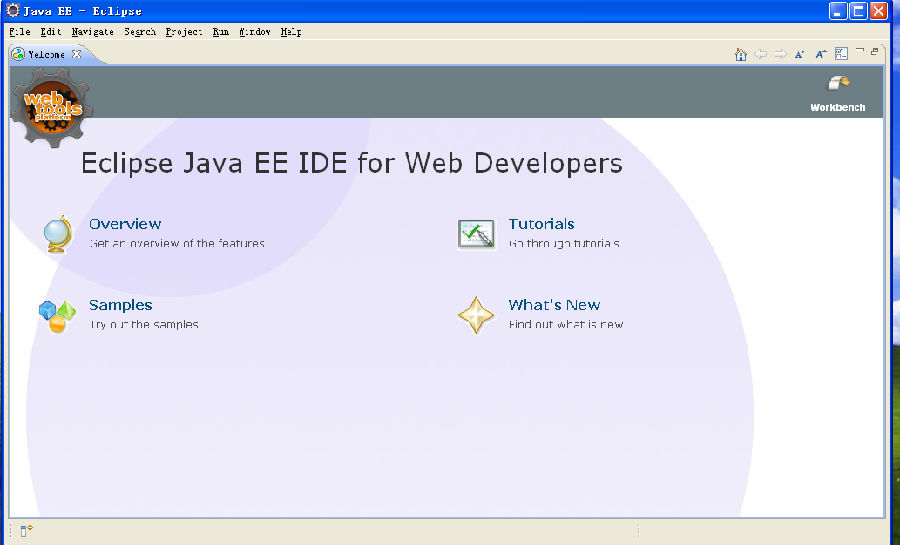Reduce the welcome page font size
The width and height of the screenshot is (900, 545).
tap(800, 54)
